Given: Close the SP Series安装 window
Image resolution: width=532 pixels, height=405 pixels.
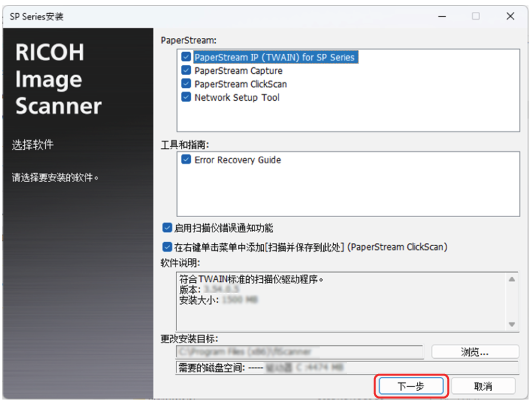Looking at the screenshot, I should pos(510,16).
